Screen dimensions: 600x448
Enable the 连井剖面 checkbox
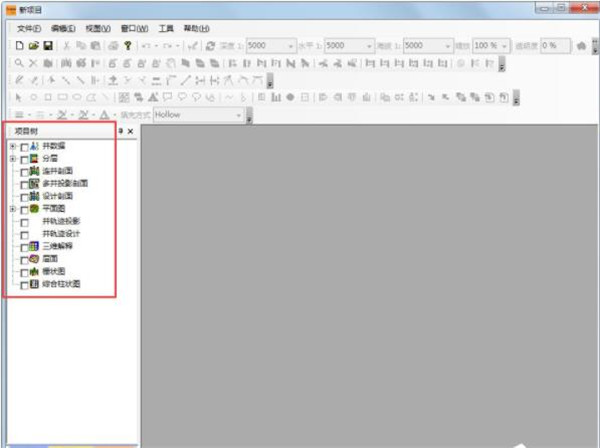(x=24, y=172)
